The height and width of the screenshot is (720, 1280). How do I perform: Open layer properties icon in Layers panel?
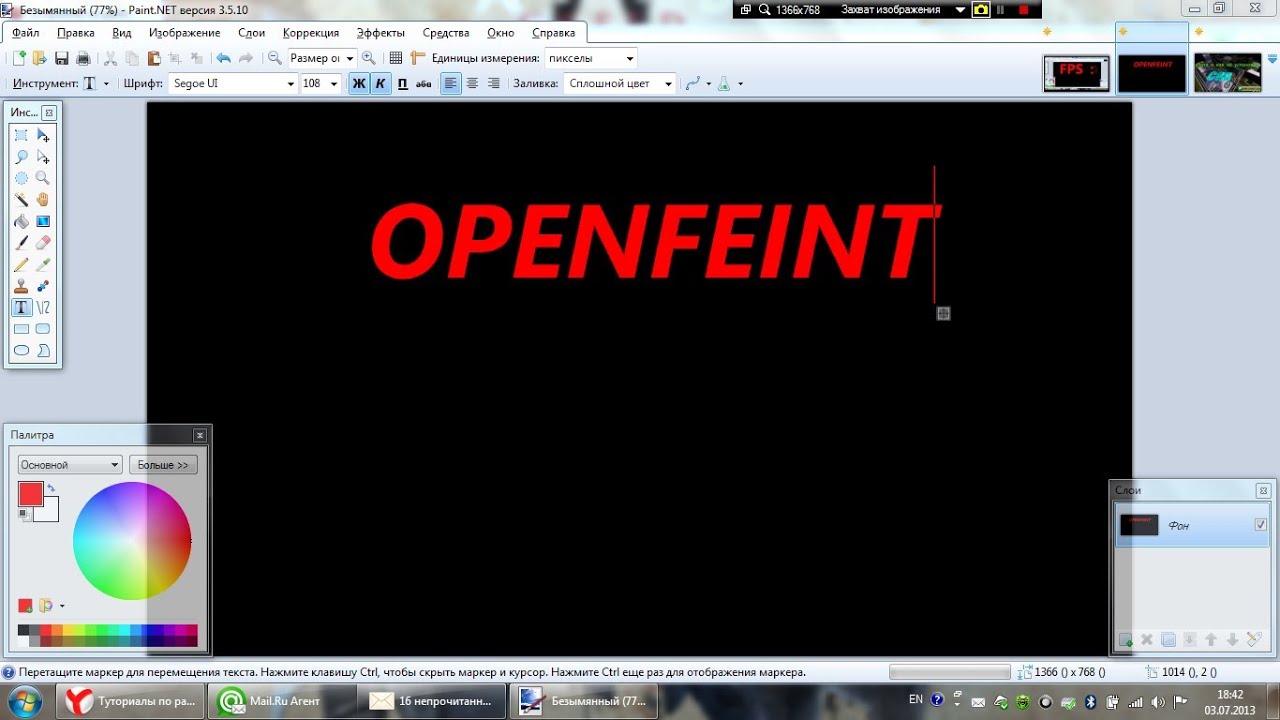coord(1254,640)
